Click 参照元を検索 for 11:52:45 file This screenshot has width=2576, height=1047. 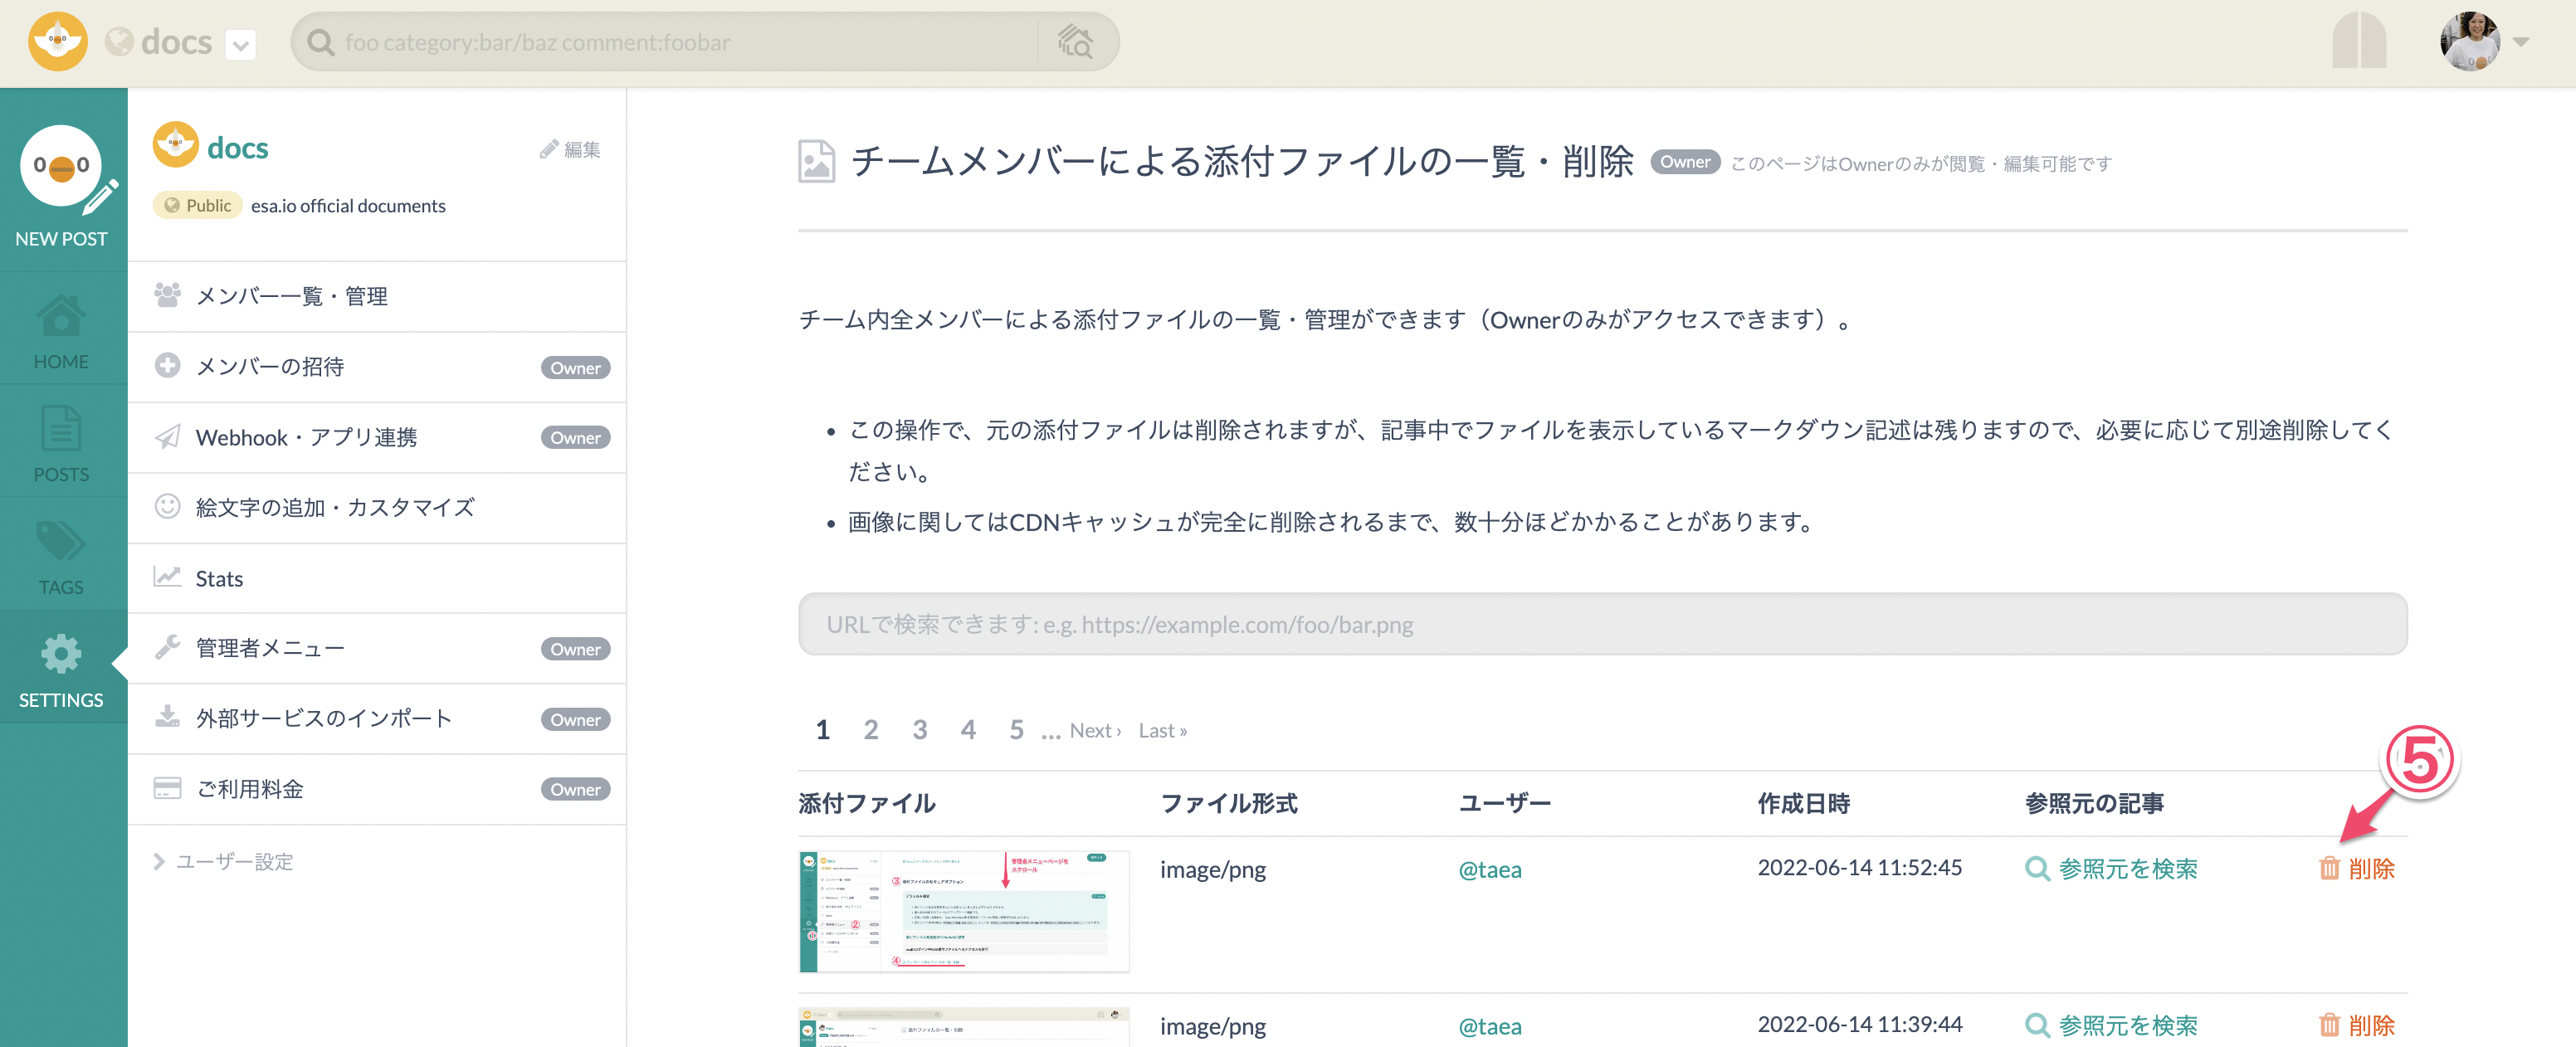click(x=2112, y=869)
